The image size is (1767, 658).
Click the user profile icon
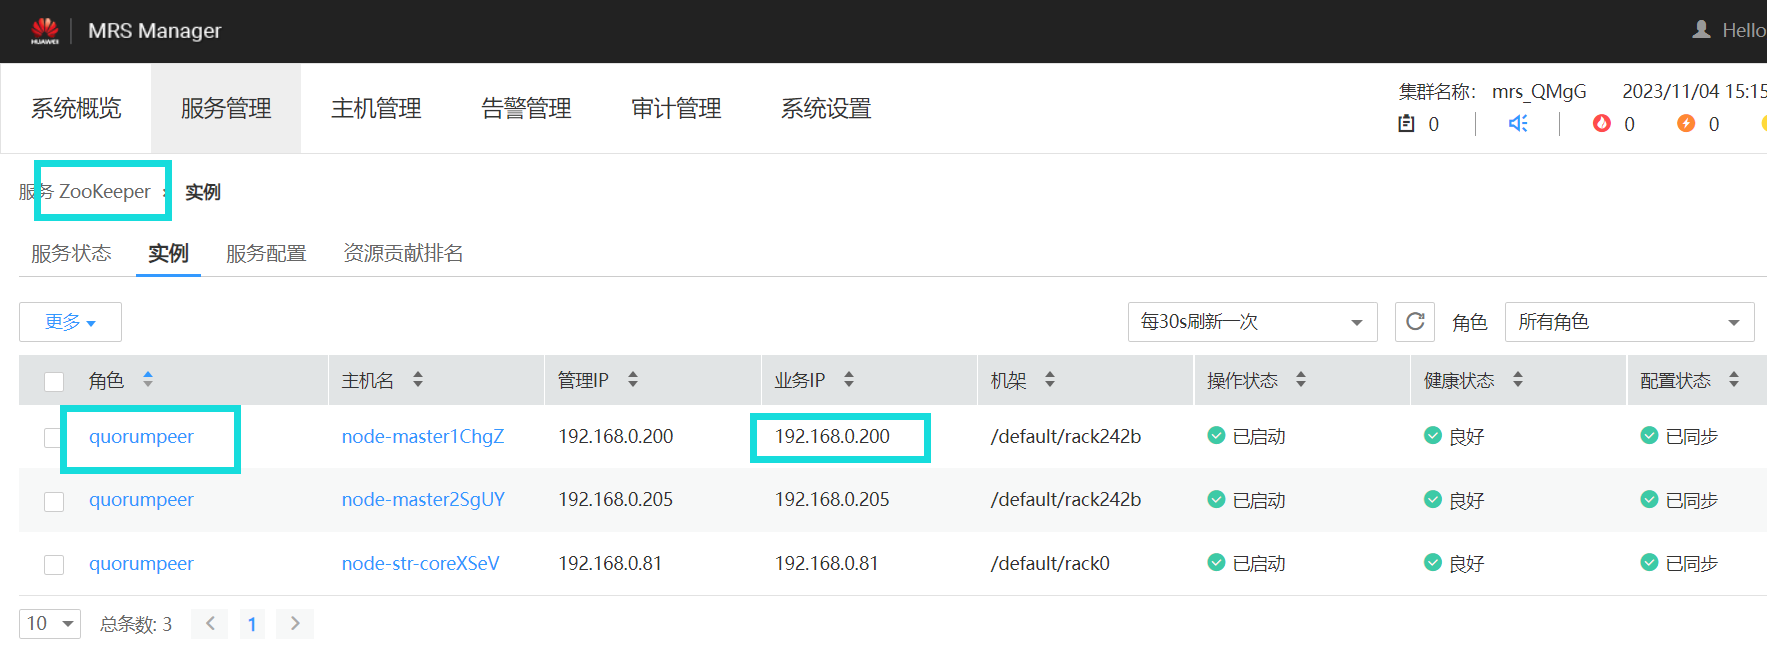[1701, 30]
